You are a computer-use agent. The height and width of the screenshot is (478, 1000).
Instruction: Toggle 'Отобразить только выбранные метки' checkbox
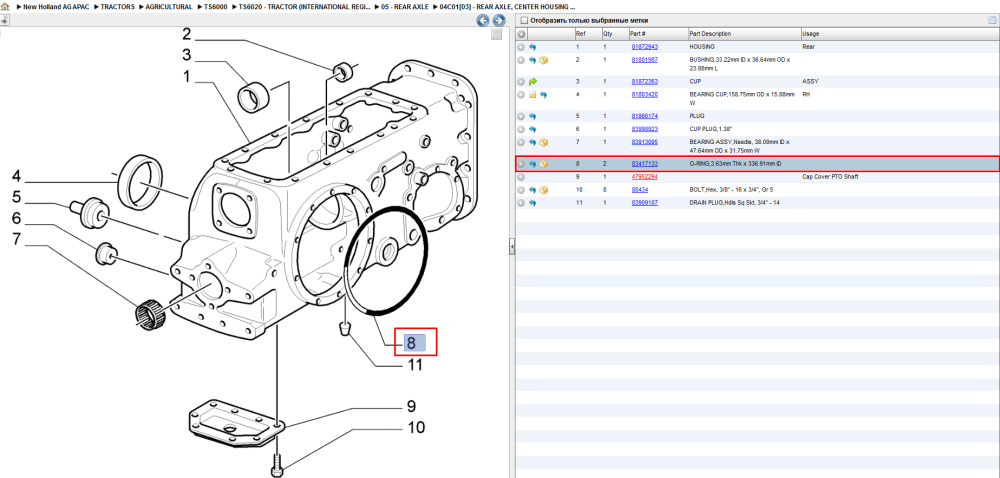[523, 20]
